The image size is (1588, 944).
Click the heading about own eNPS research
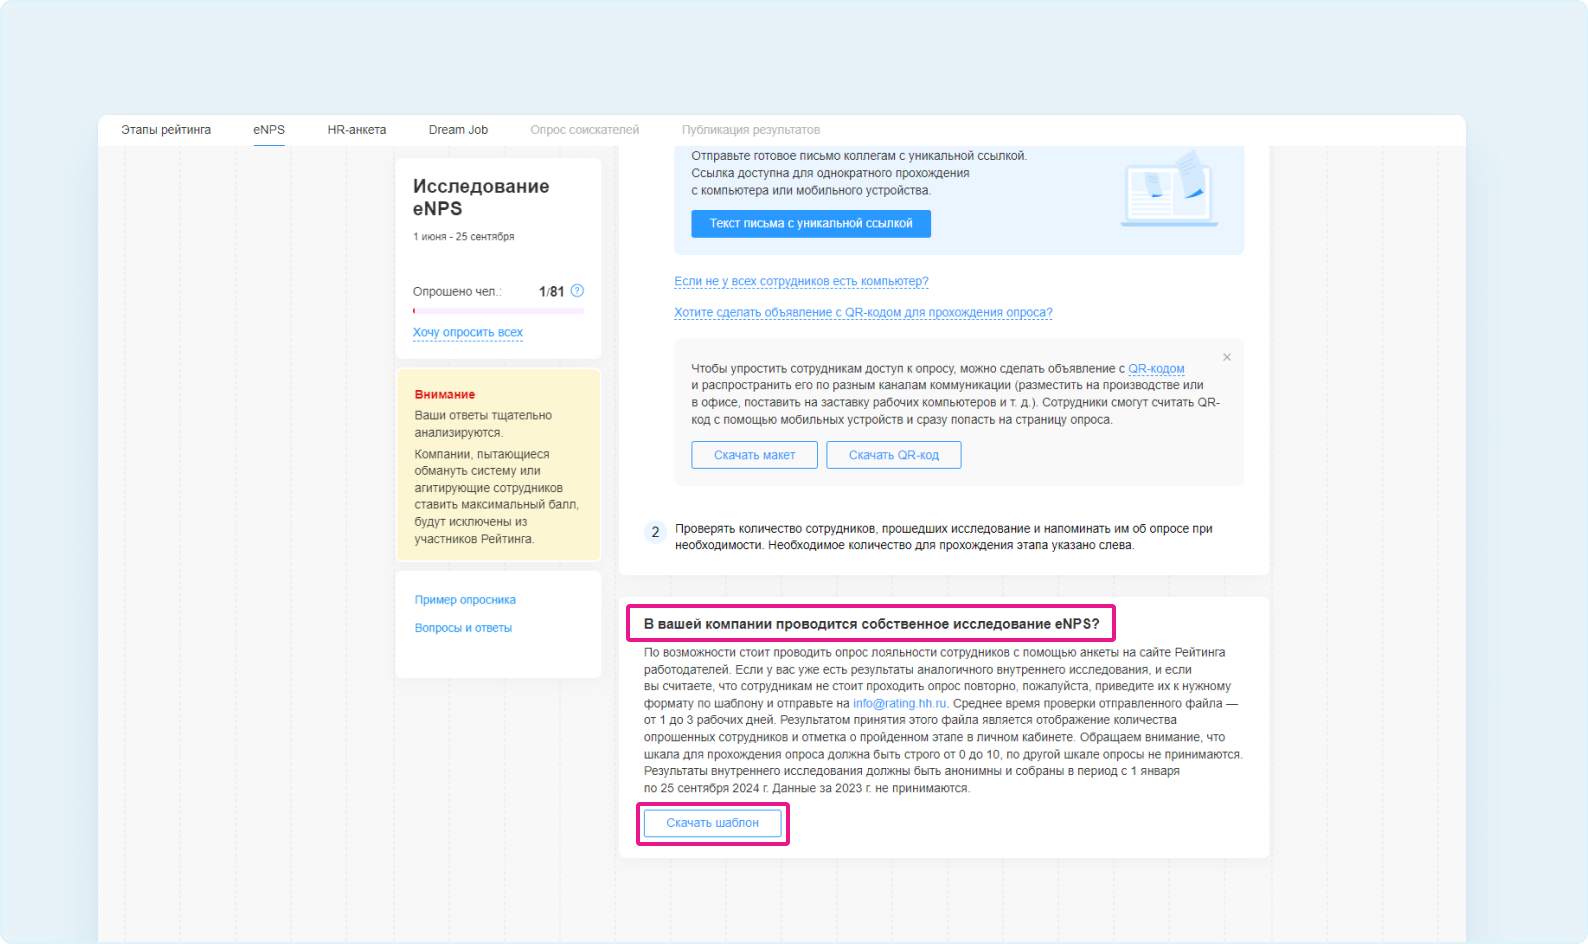(871, 624)
